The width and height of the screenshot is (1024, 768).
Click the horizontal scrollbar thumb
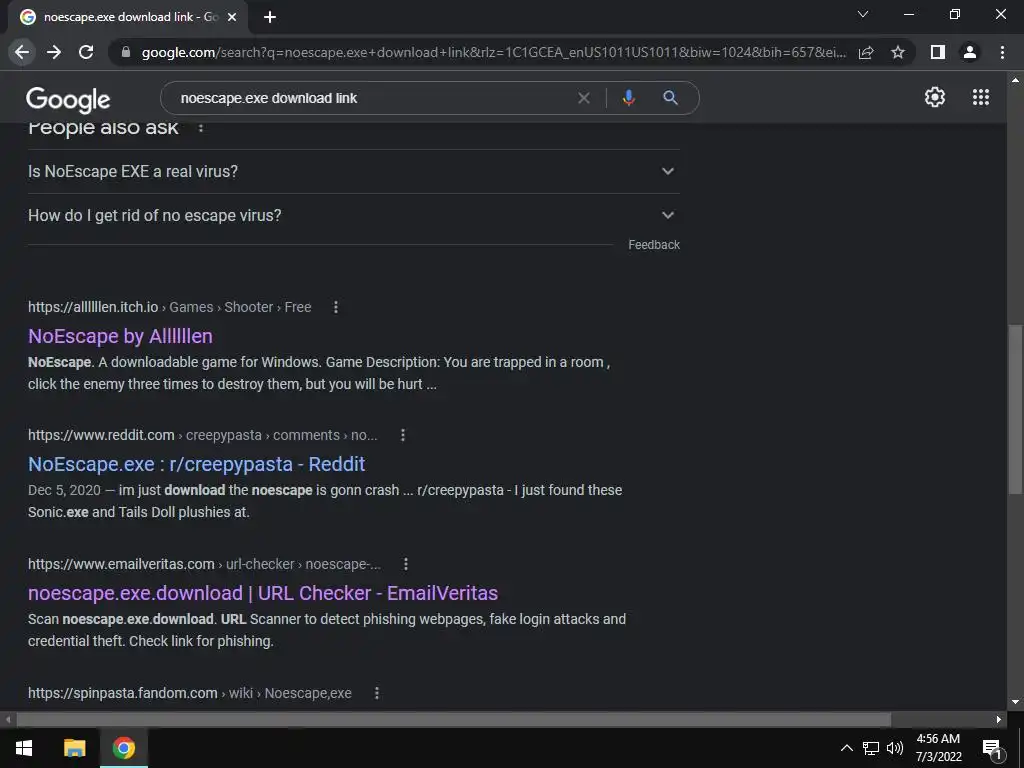coord(454,720)
